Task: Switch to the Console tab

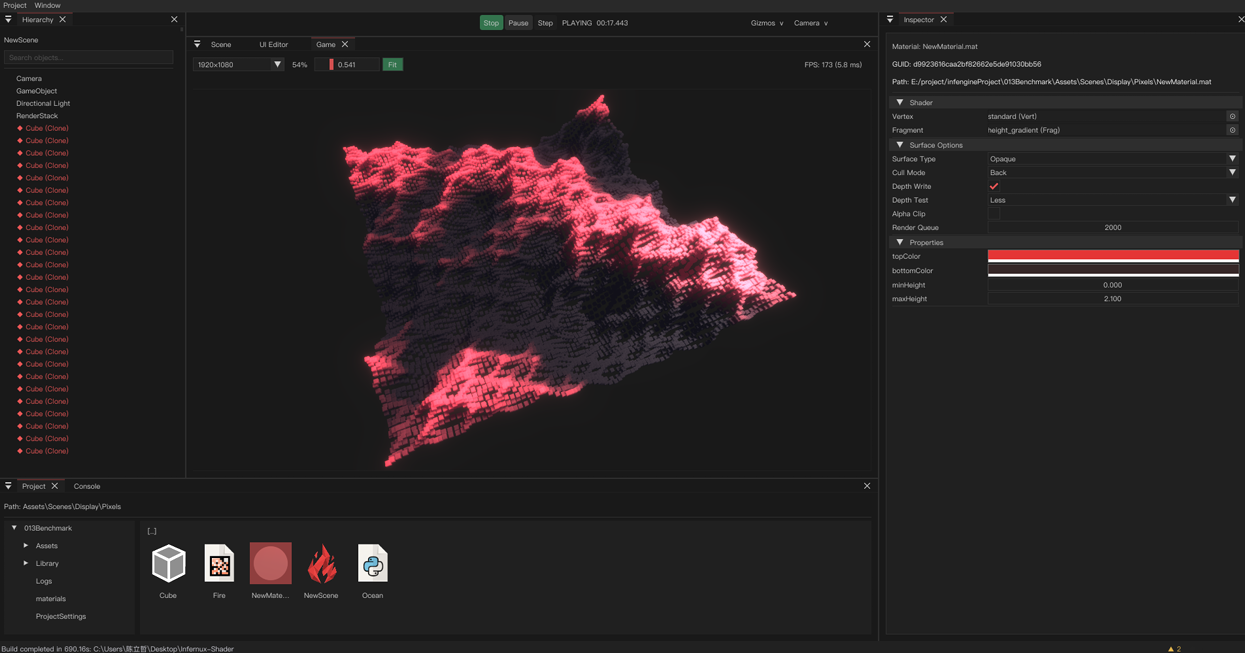Action: 87,486
